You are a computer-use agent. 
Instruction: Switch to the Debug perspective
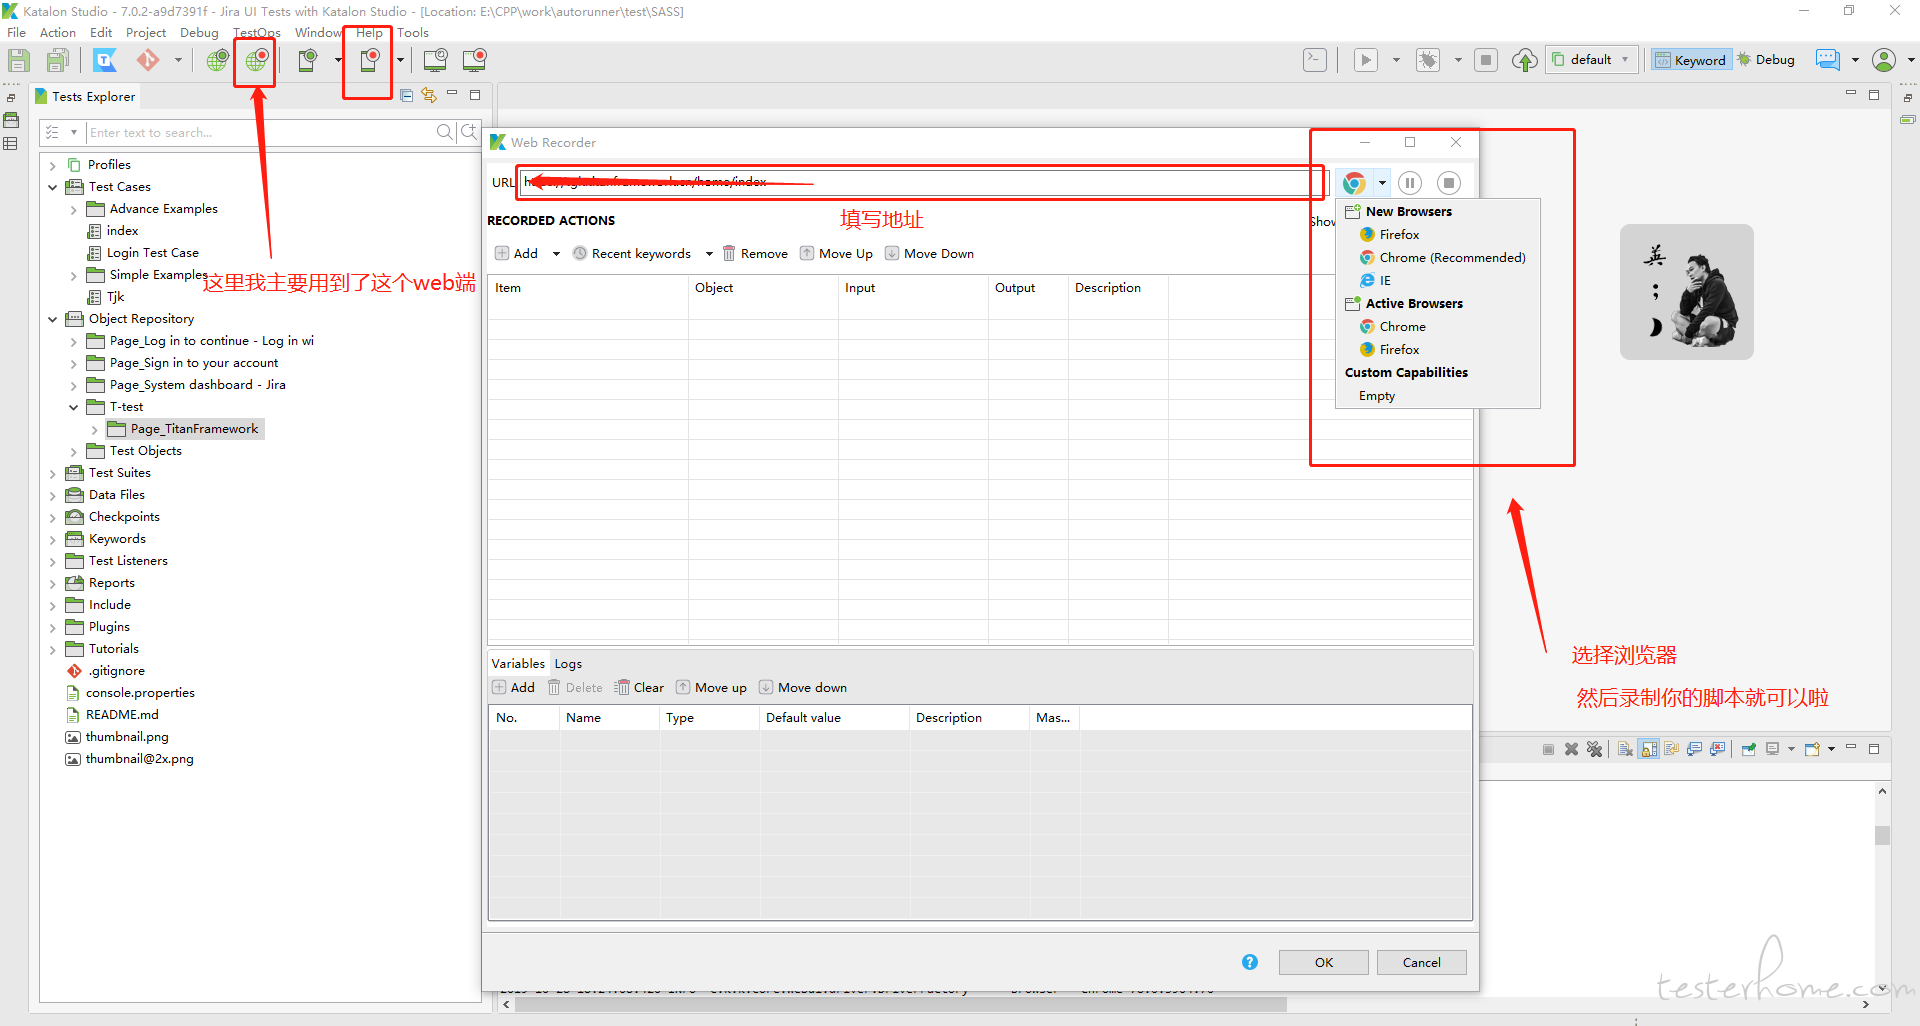coord(1766,60)
